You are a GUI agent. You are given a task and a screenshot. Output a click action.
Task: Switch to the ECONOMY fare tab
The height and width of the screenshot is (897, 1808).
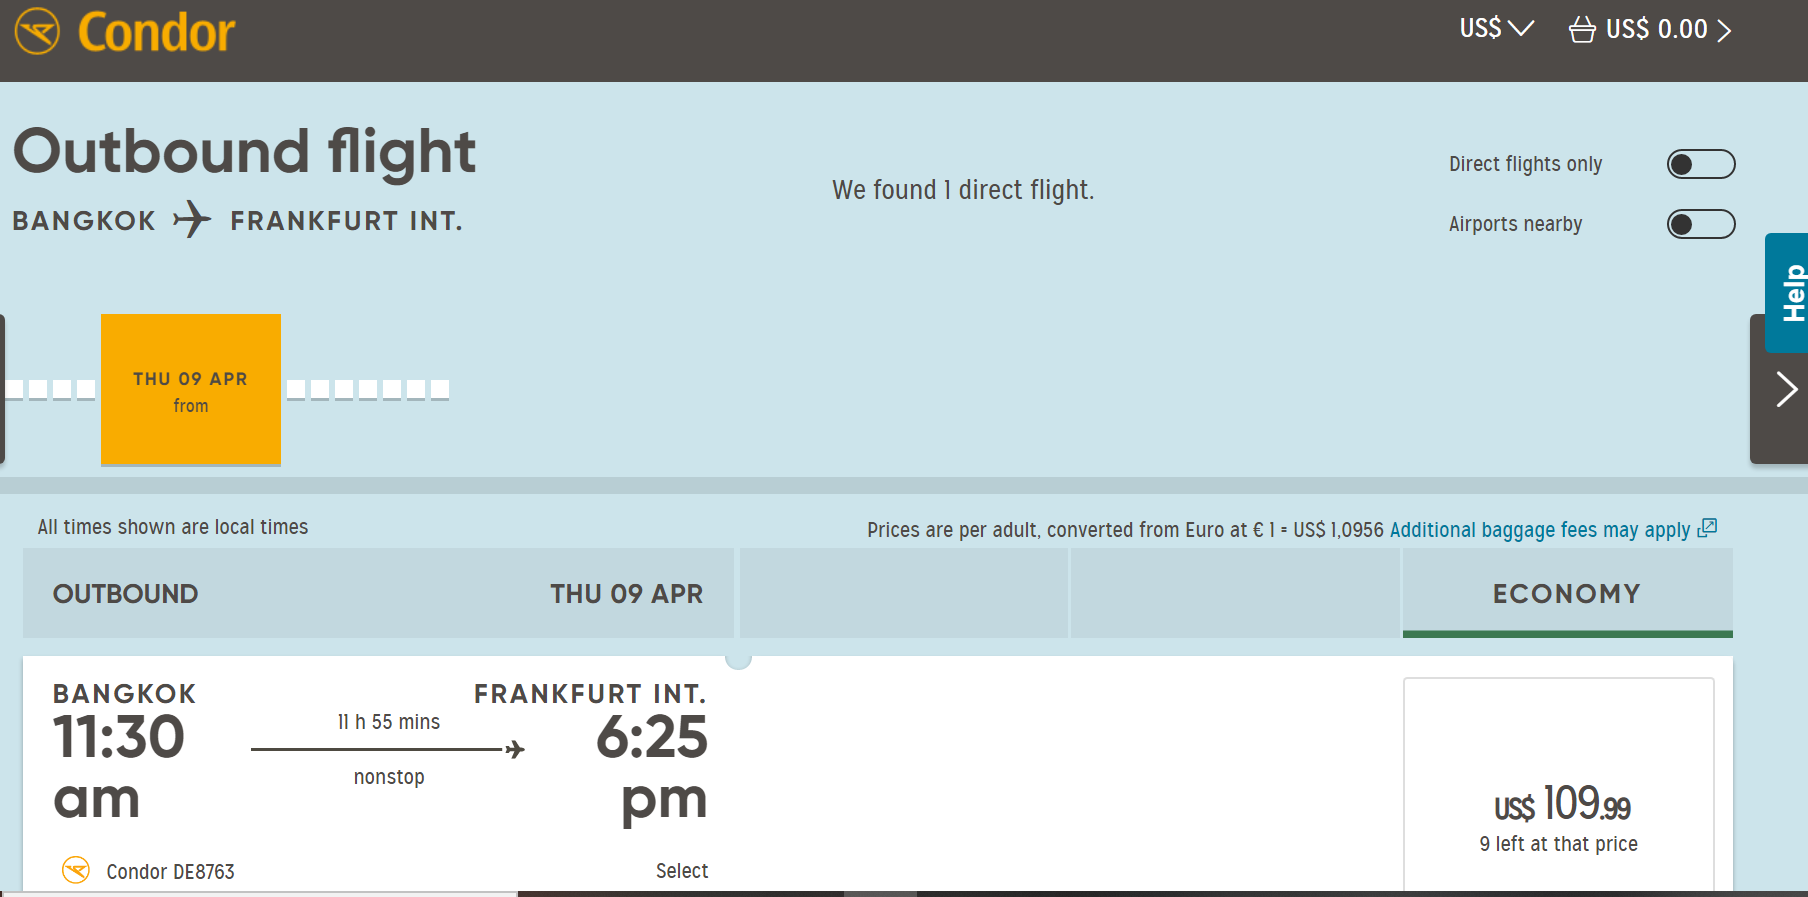[x=1567, y=593]
